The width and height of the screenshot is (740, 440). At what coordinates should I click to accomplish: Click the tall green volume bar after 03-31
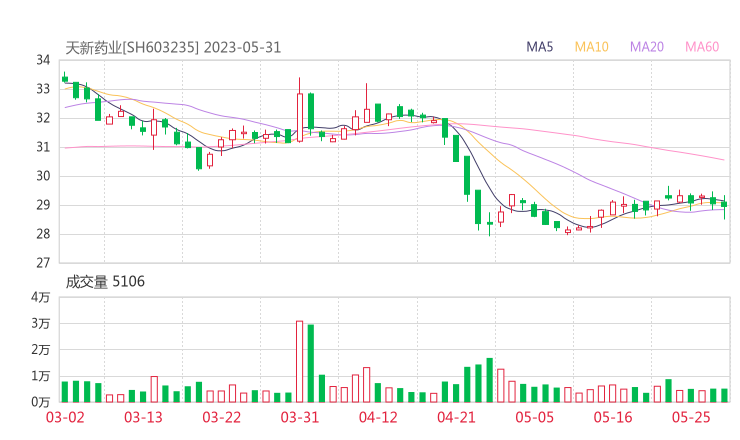point(311,364)
